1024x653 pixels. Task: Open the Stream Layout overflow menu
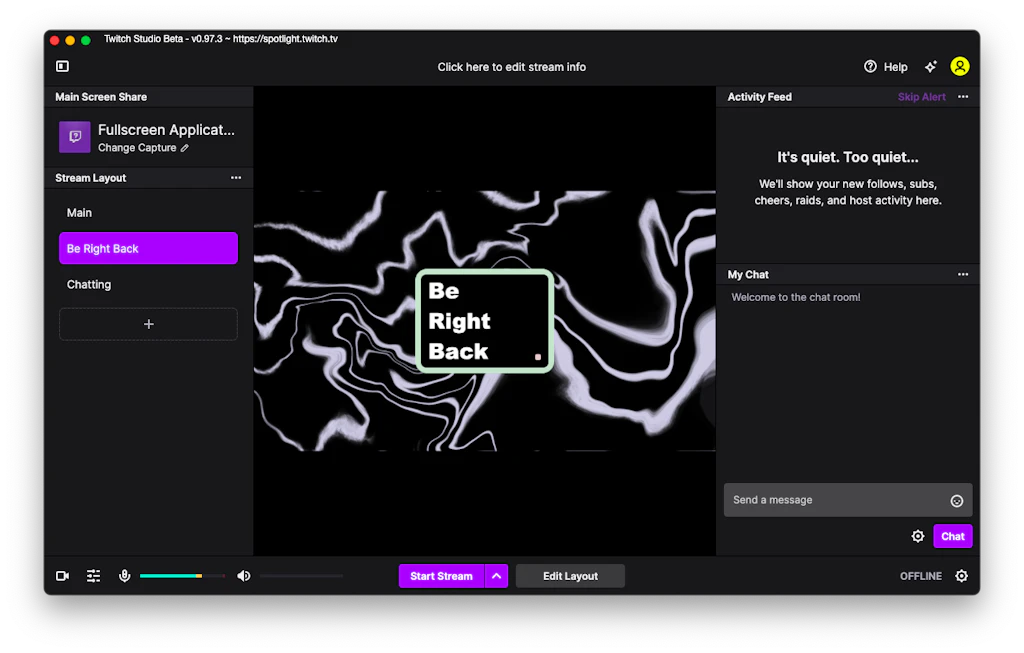click(x=236, y=177)
